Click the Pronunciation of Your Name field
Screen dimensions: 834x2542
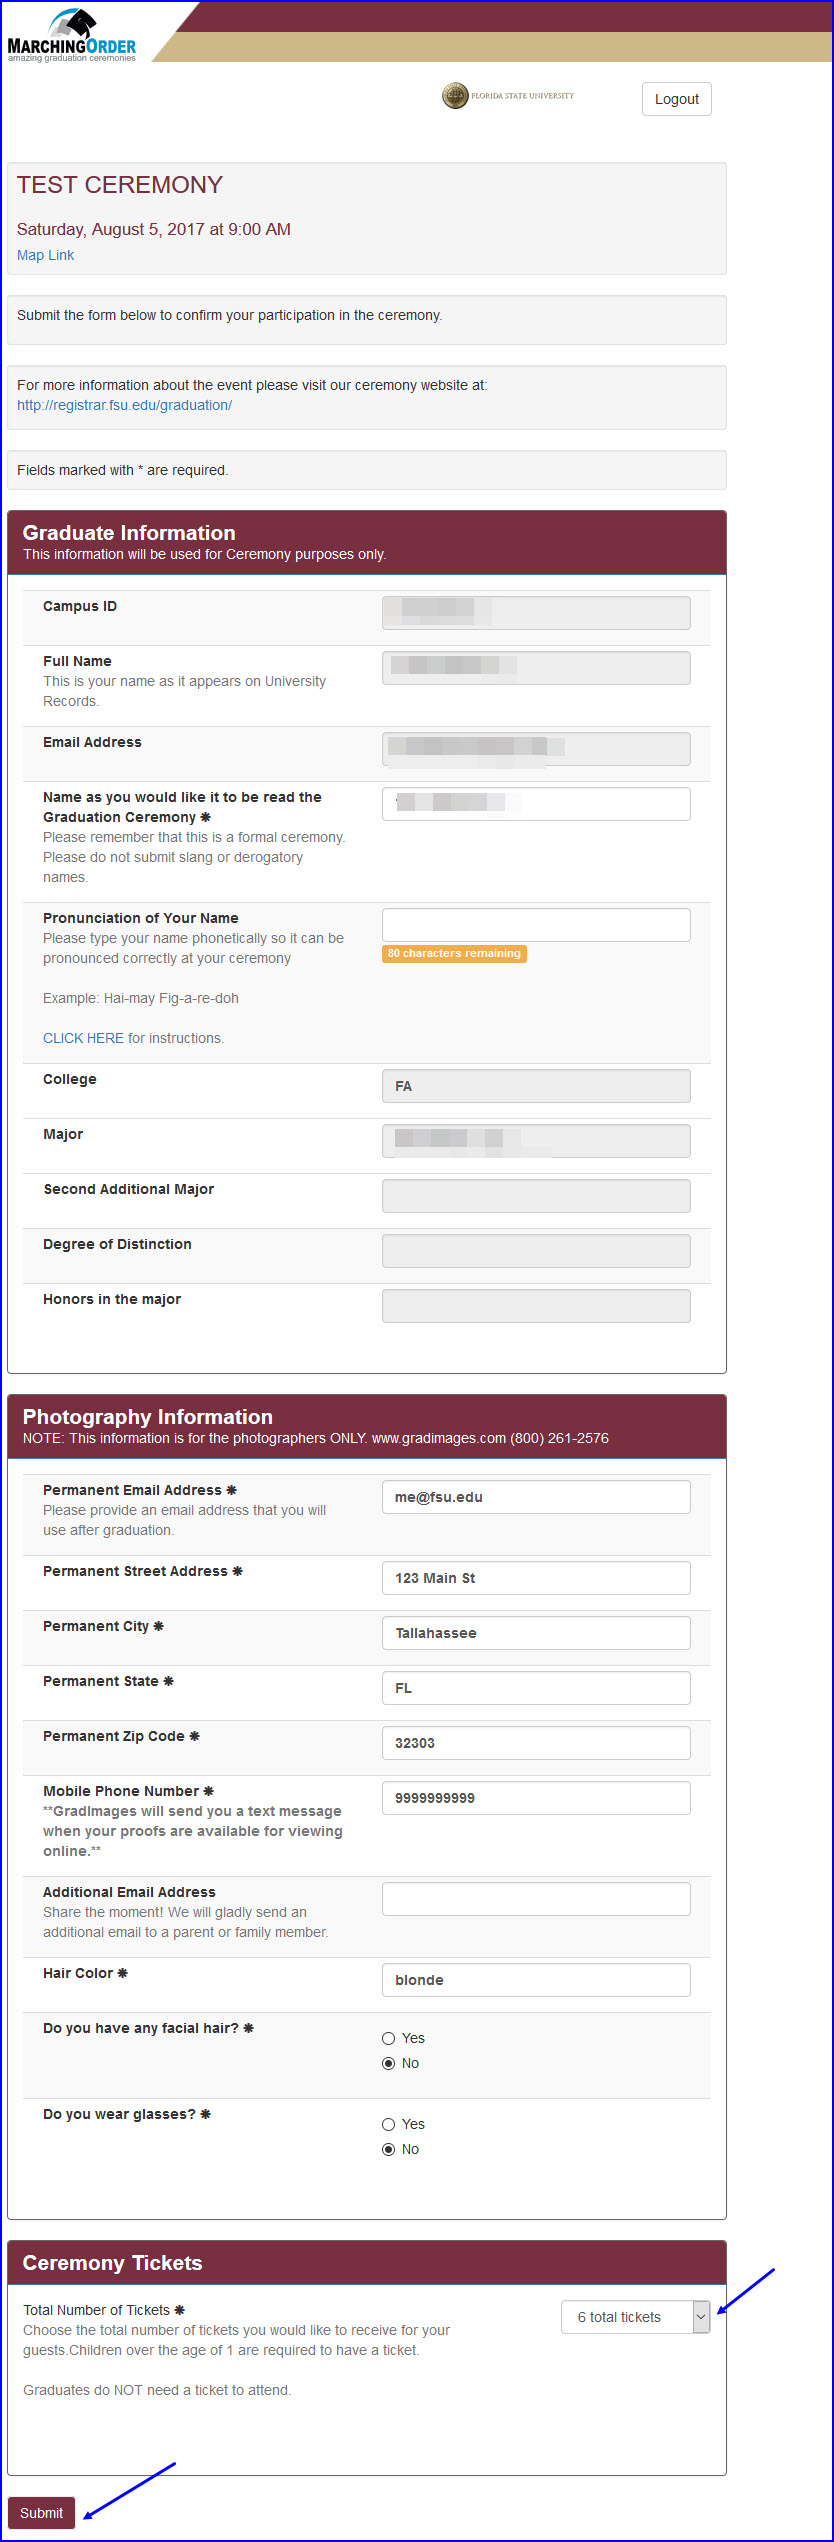coord(536,925)
